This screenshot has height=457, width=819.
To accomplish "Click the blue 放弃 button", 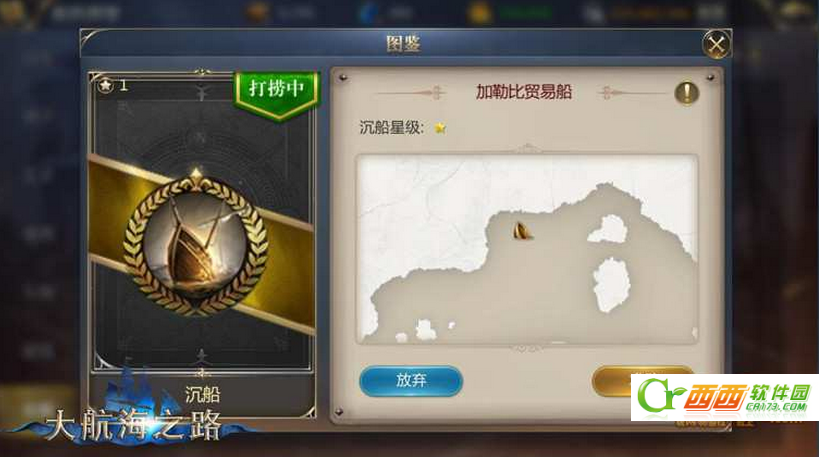I will click(411, 381).
